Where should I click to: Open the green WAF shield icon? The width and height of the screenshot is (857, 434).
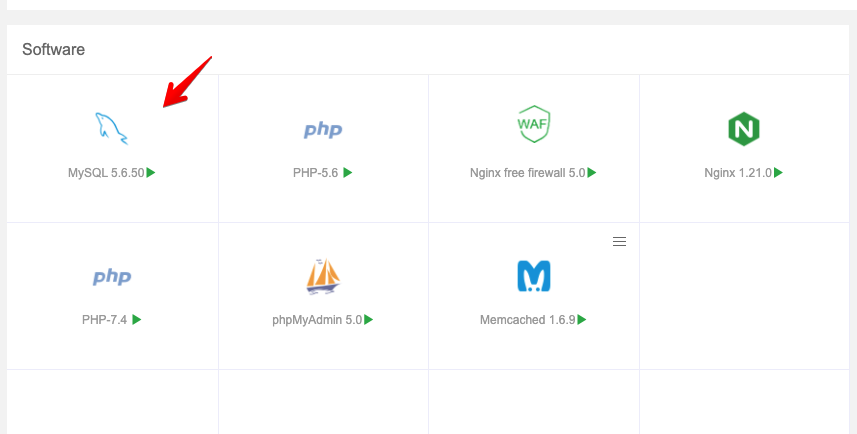click(533, 124)
